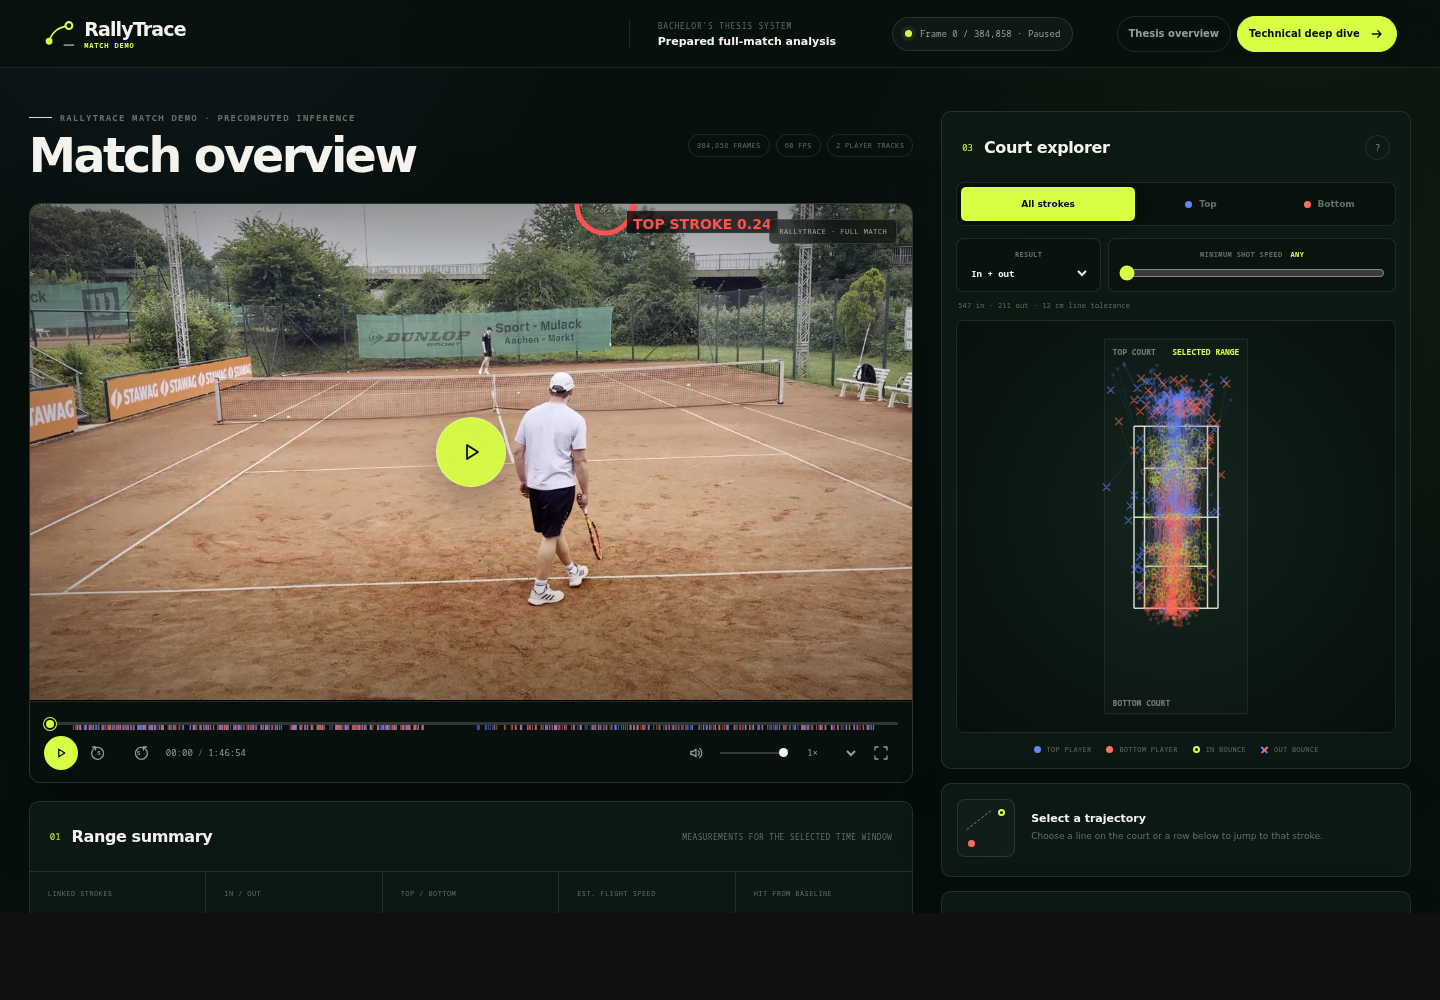1440x1000 pixels.
Task: Click the video timeline playhead
Action: pyautogui.click(x=50, y=724)
